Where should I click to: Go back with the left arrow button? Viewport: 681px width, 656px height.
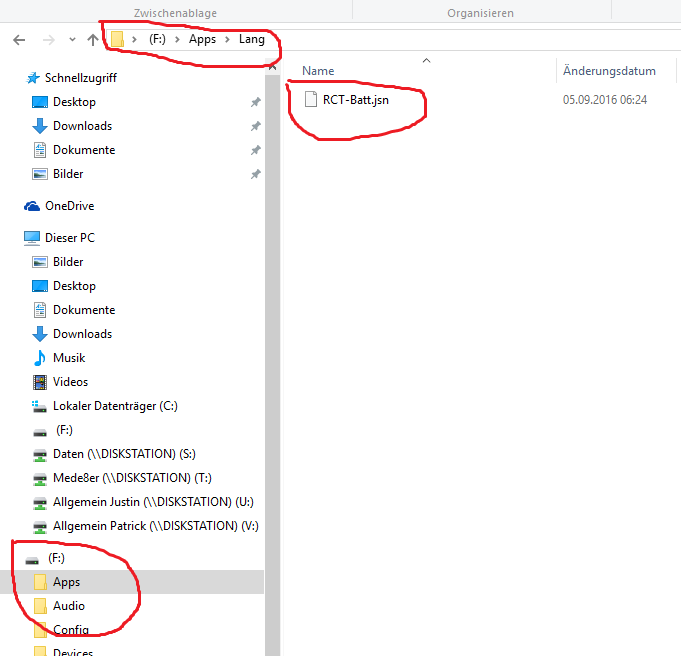pos(19,40)
